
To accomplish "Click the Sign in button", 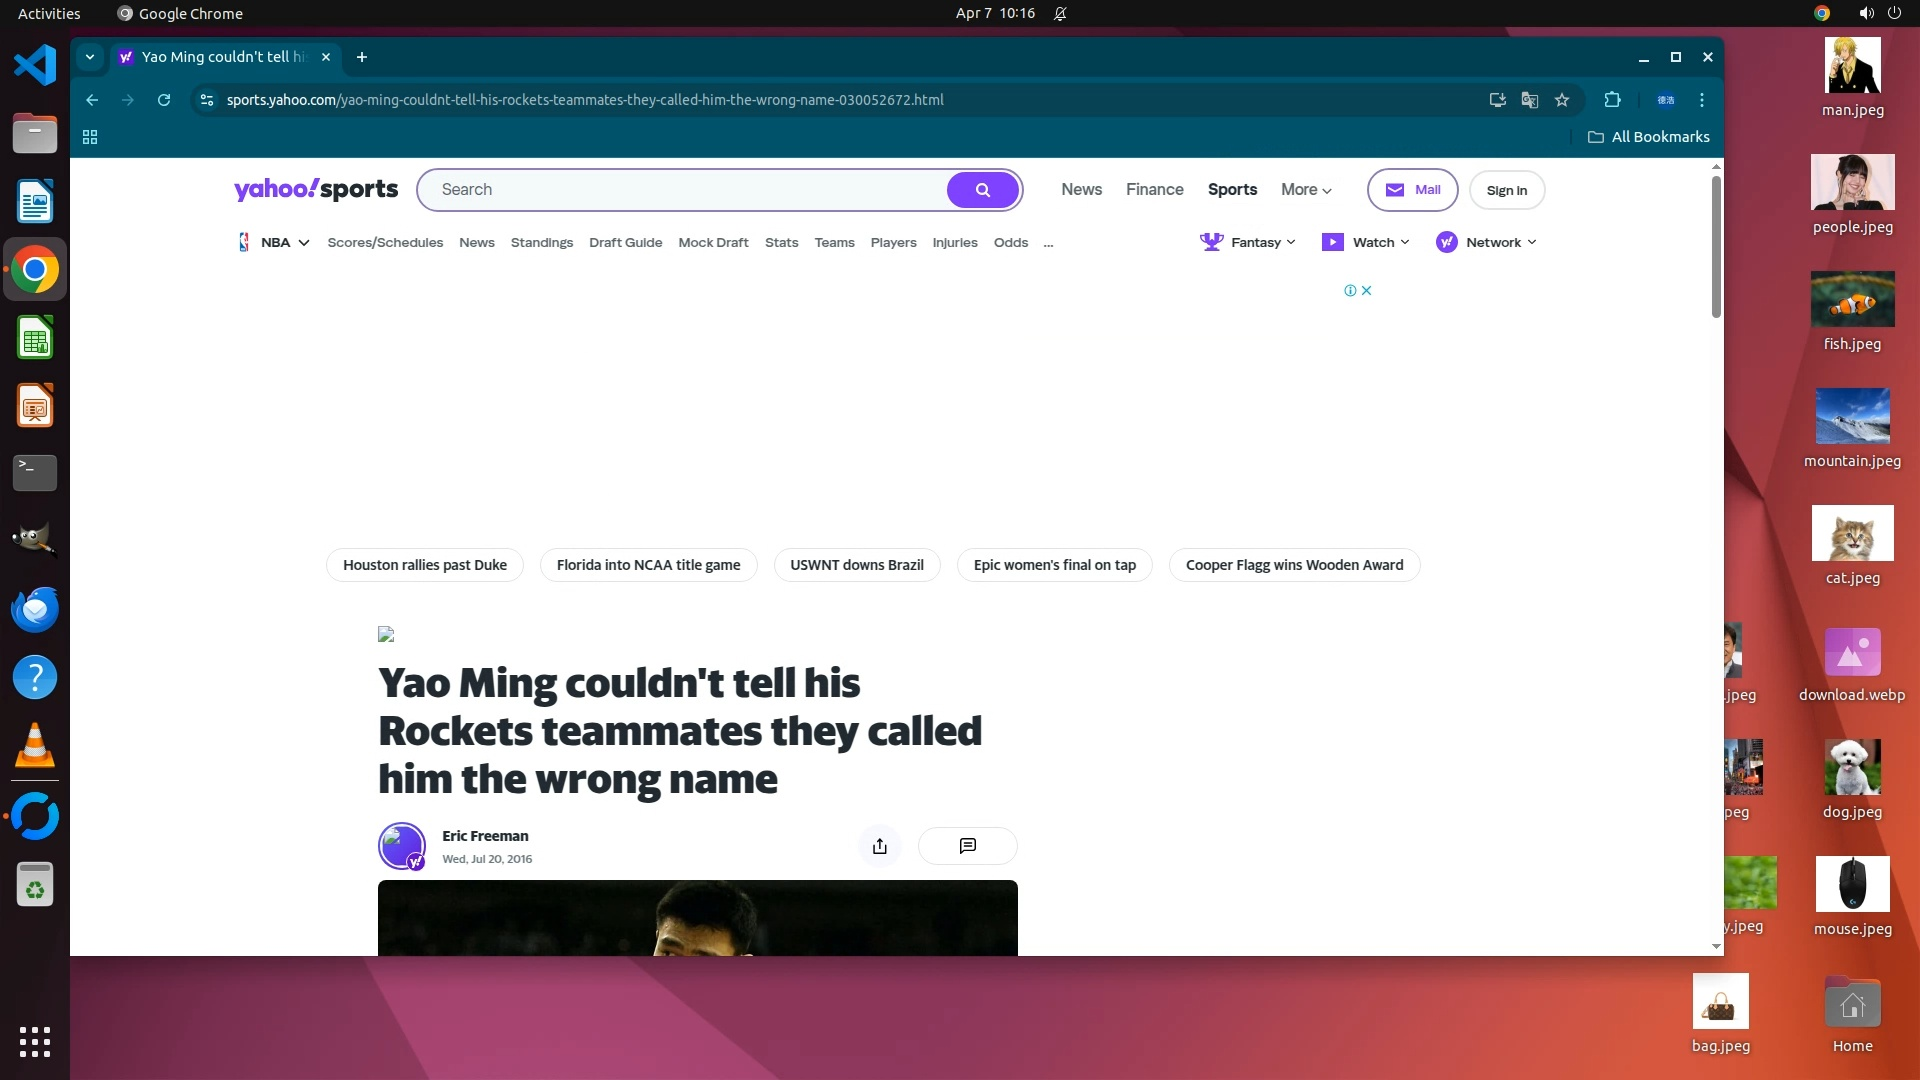I will pos(1506,191).
